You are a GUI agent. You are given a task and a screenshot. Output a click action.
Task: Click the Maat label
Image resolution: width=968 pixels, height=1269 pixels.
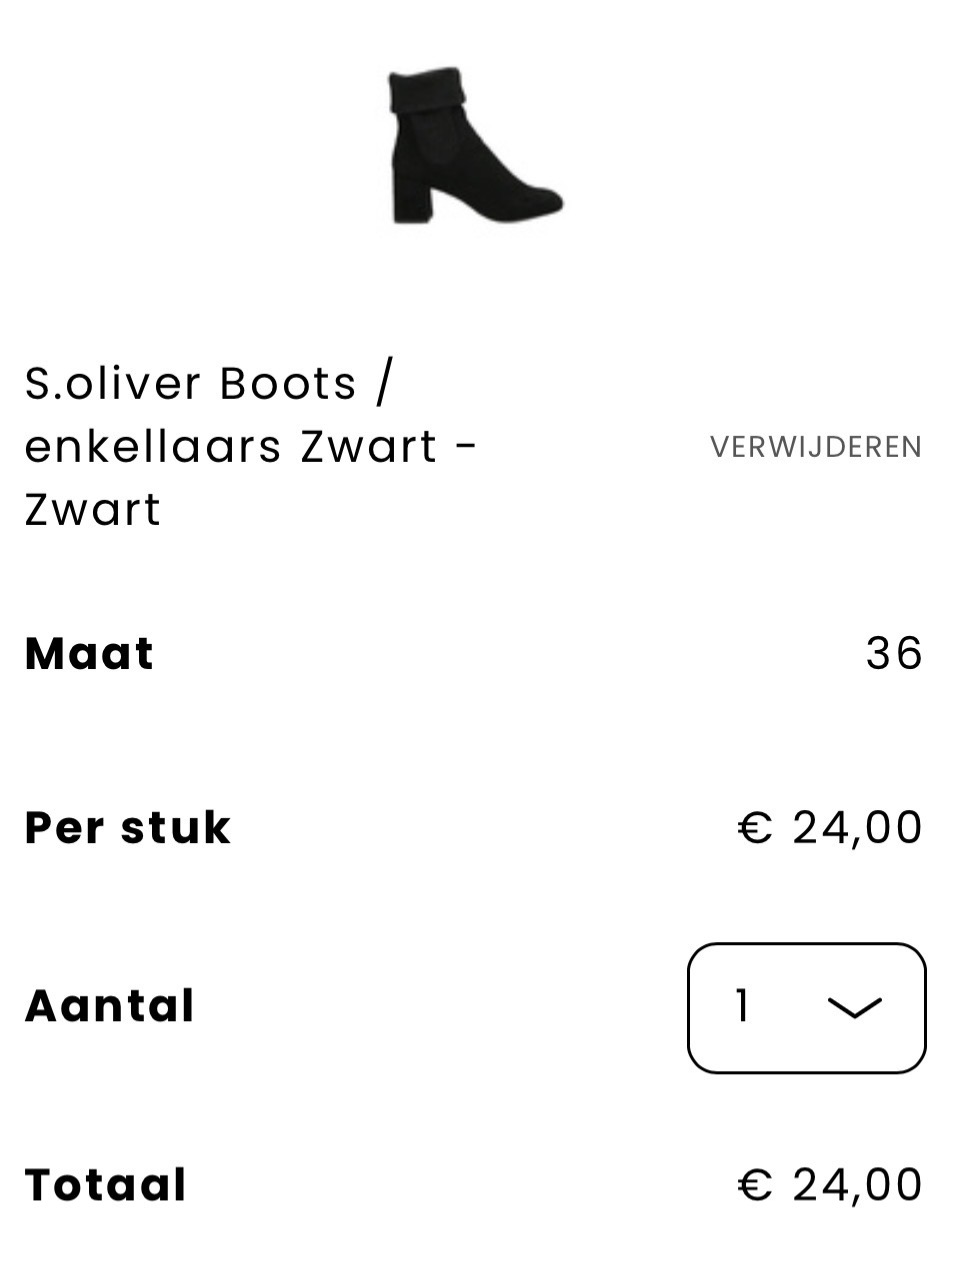[x=89, y=654]
